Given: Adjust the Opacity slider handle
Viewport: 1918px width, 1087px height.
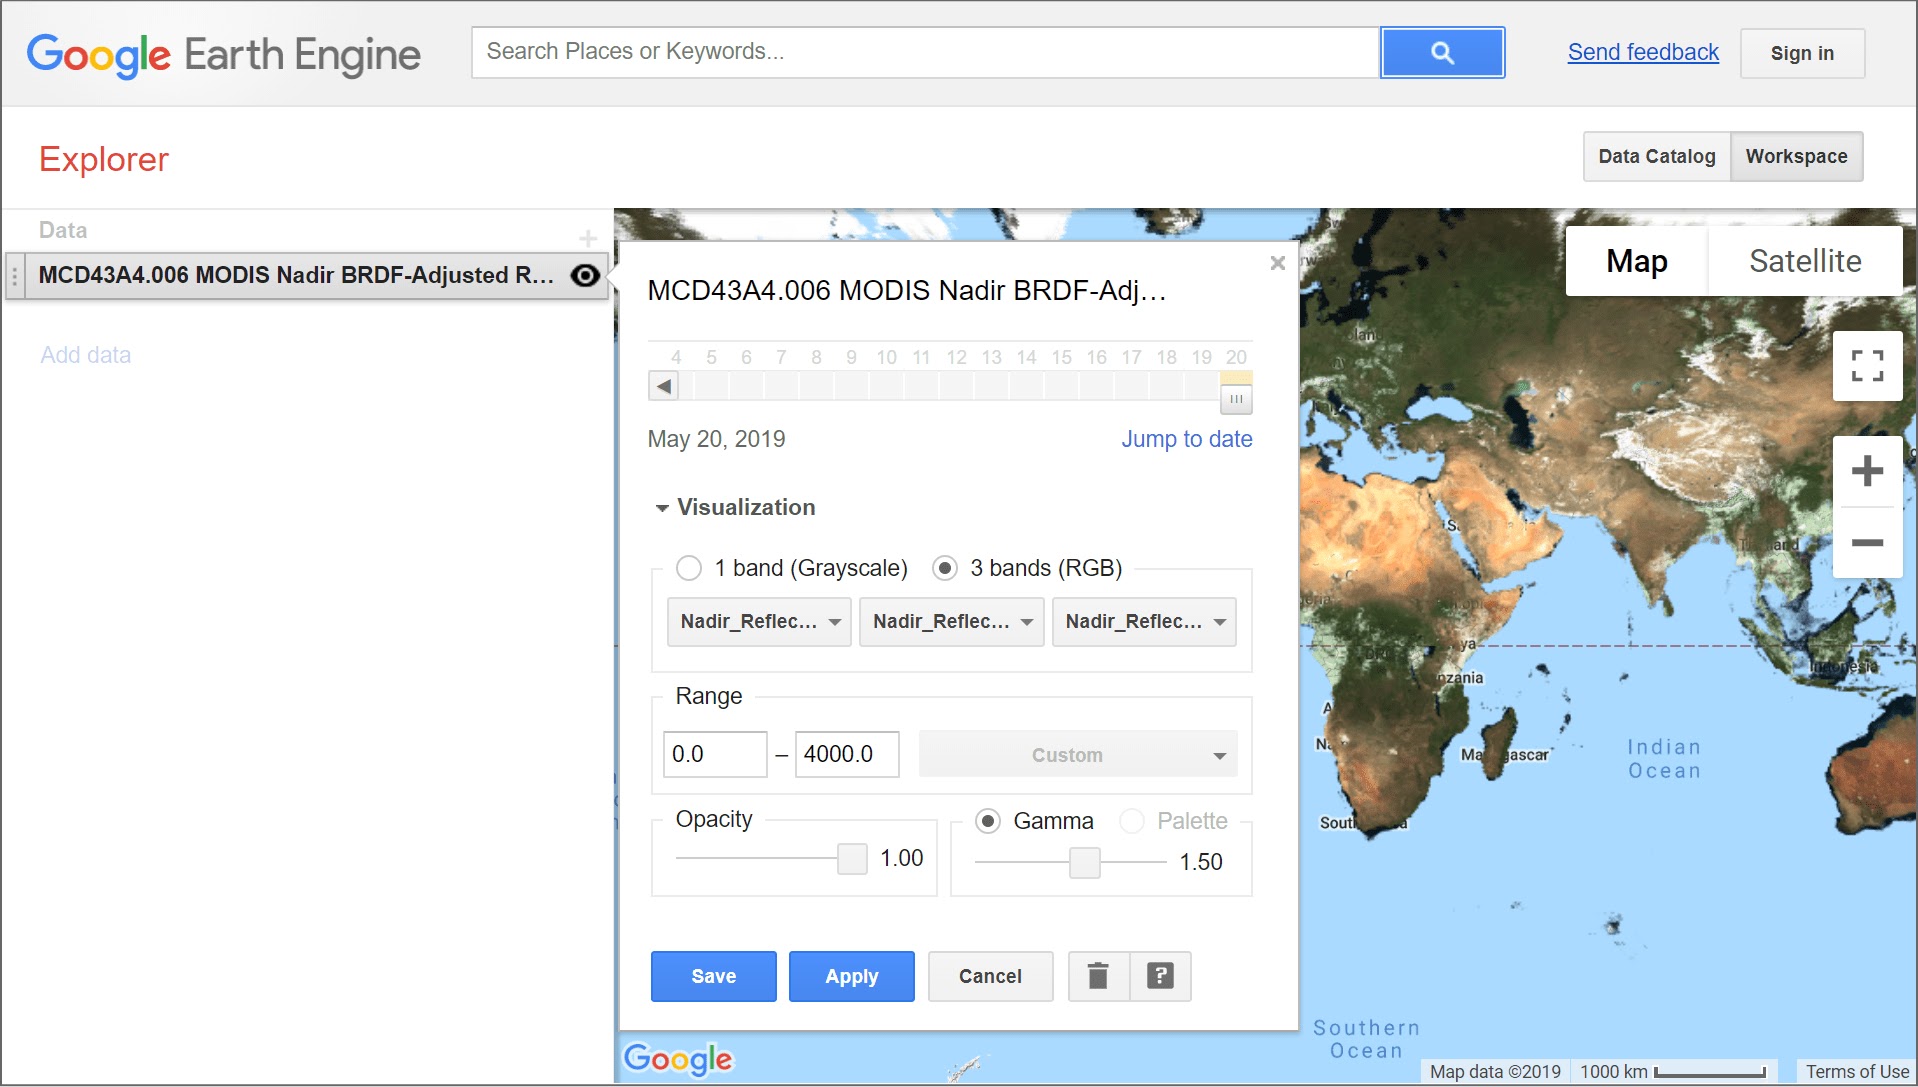Looking at the screenshot, I should tap(852, 858).
